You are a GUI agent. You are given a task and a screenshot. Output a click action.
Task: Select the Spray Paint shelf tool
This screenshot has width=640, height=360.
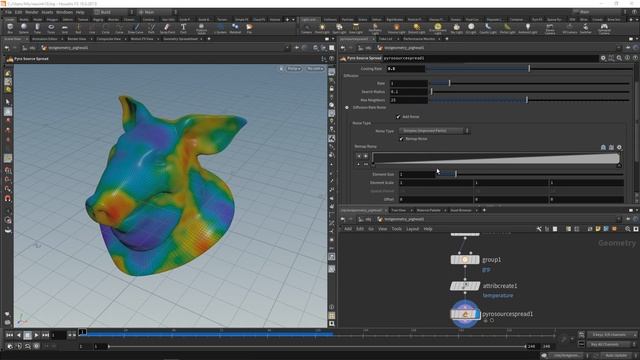[x=167, y=29]
